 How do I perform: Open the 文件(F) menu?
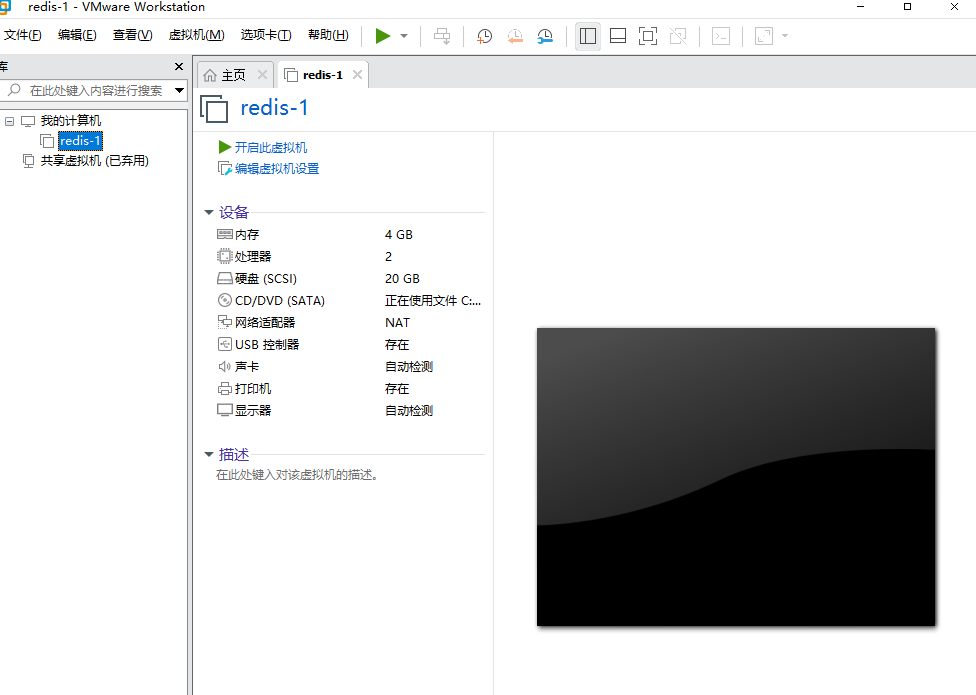pos(22,35)
